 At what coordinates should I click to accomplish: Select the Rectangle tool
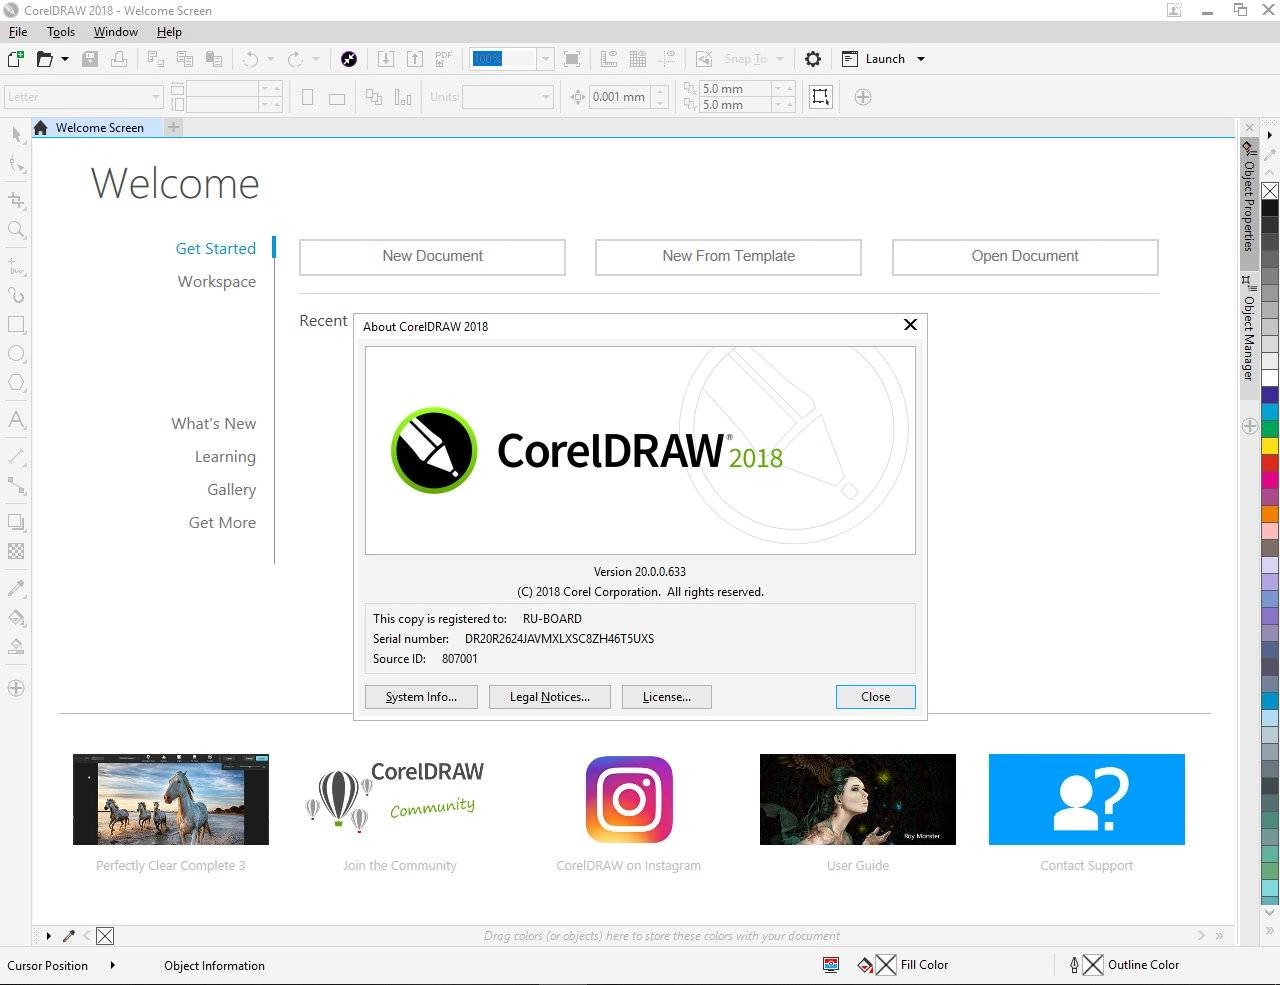pyautogui.click(x=16, y=324)
